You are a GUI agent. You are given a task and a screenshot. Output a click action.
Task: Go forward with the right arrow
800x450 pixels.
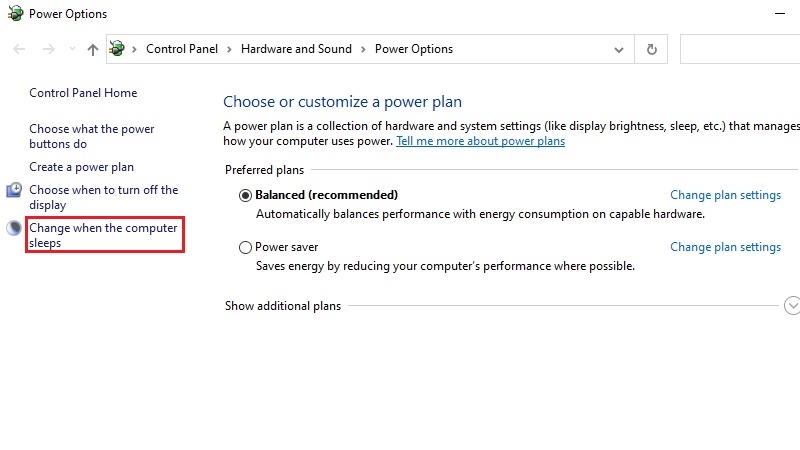[x=48, y=49]
